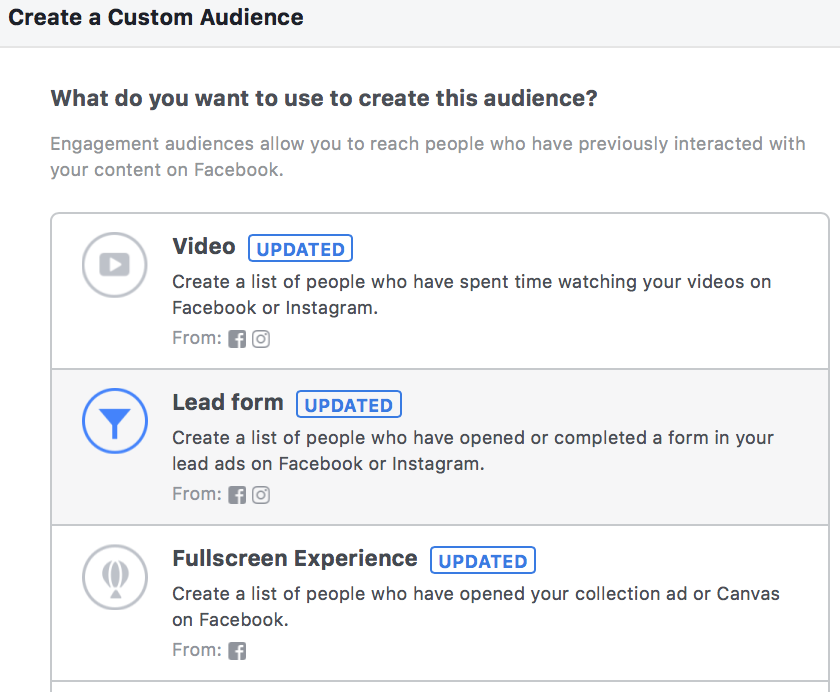Click the 'From:' label under Video

[x=197, y=338]
